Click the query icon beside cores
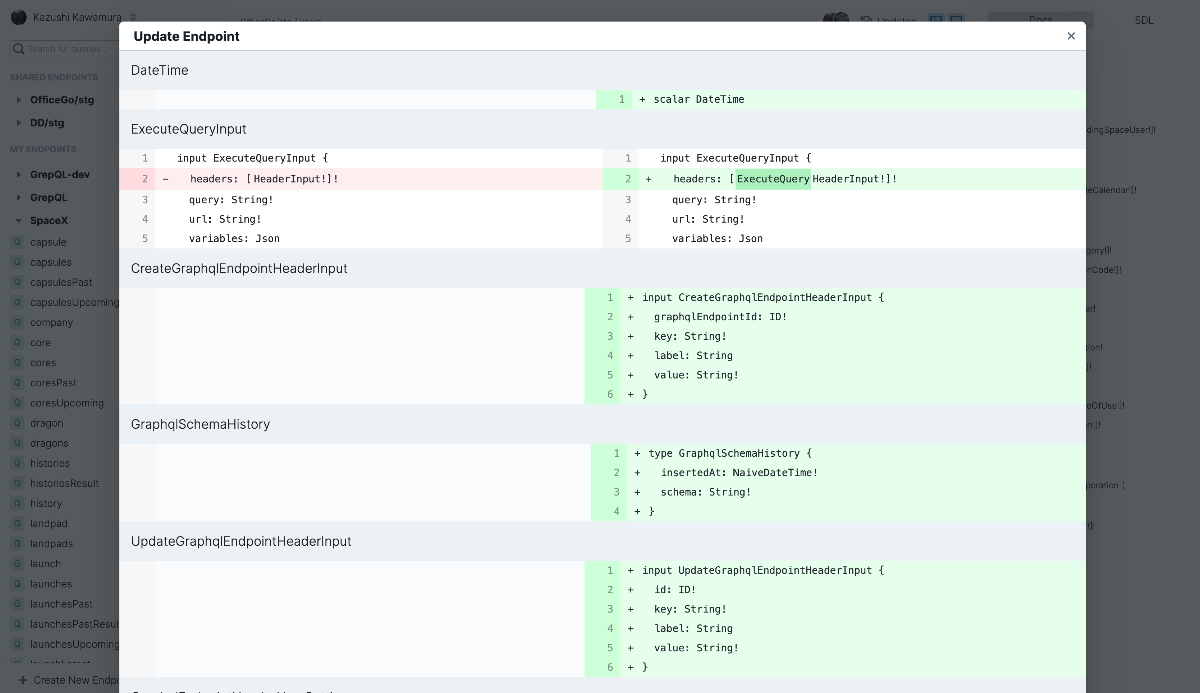Image resolution: width=1200 pixels, height=693 pixels. [x=17, y=363]
